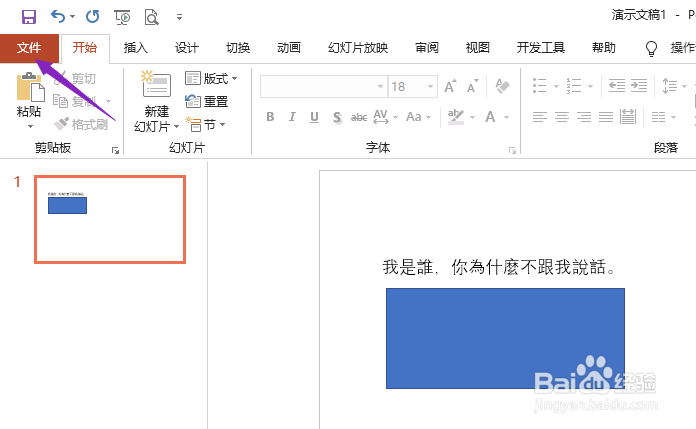This screenshot has height=429, width=696.
Task: Toggle Italic formatting
Action: [x=292, y=117]
